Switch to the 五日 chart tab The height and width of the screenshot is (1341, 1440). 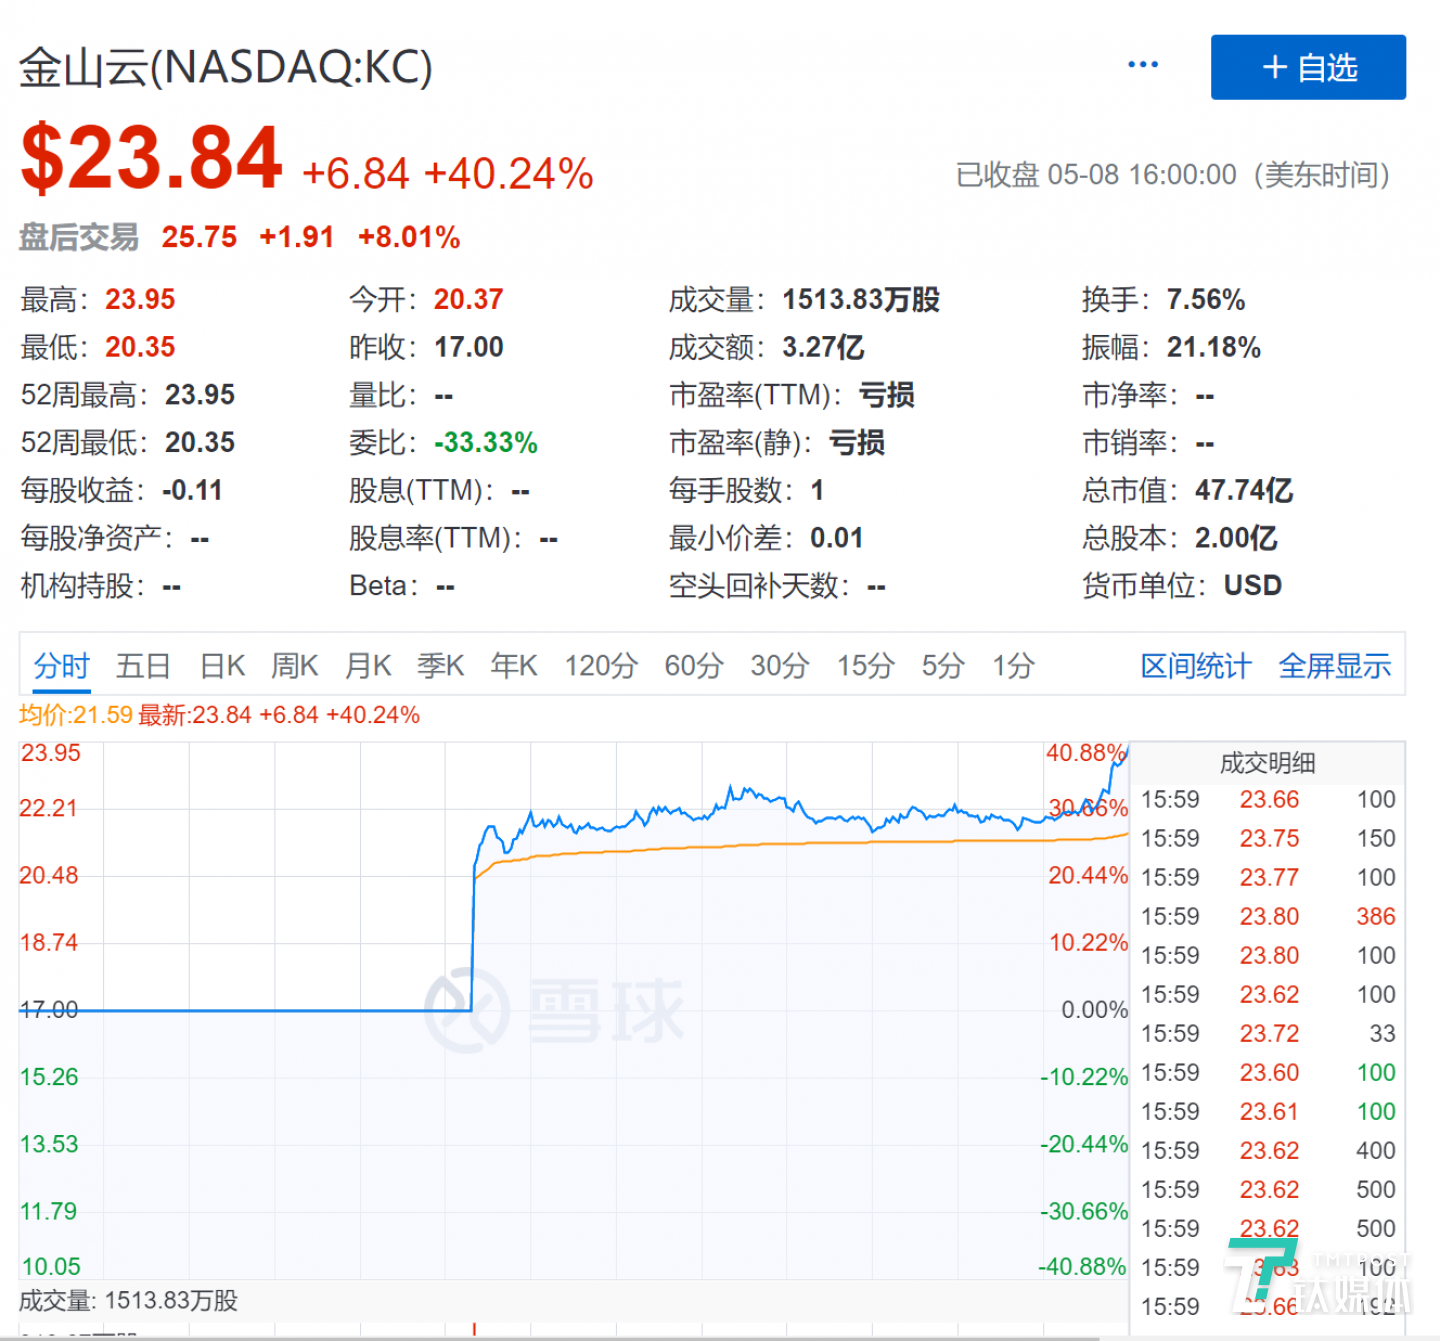(143, 666)
